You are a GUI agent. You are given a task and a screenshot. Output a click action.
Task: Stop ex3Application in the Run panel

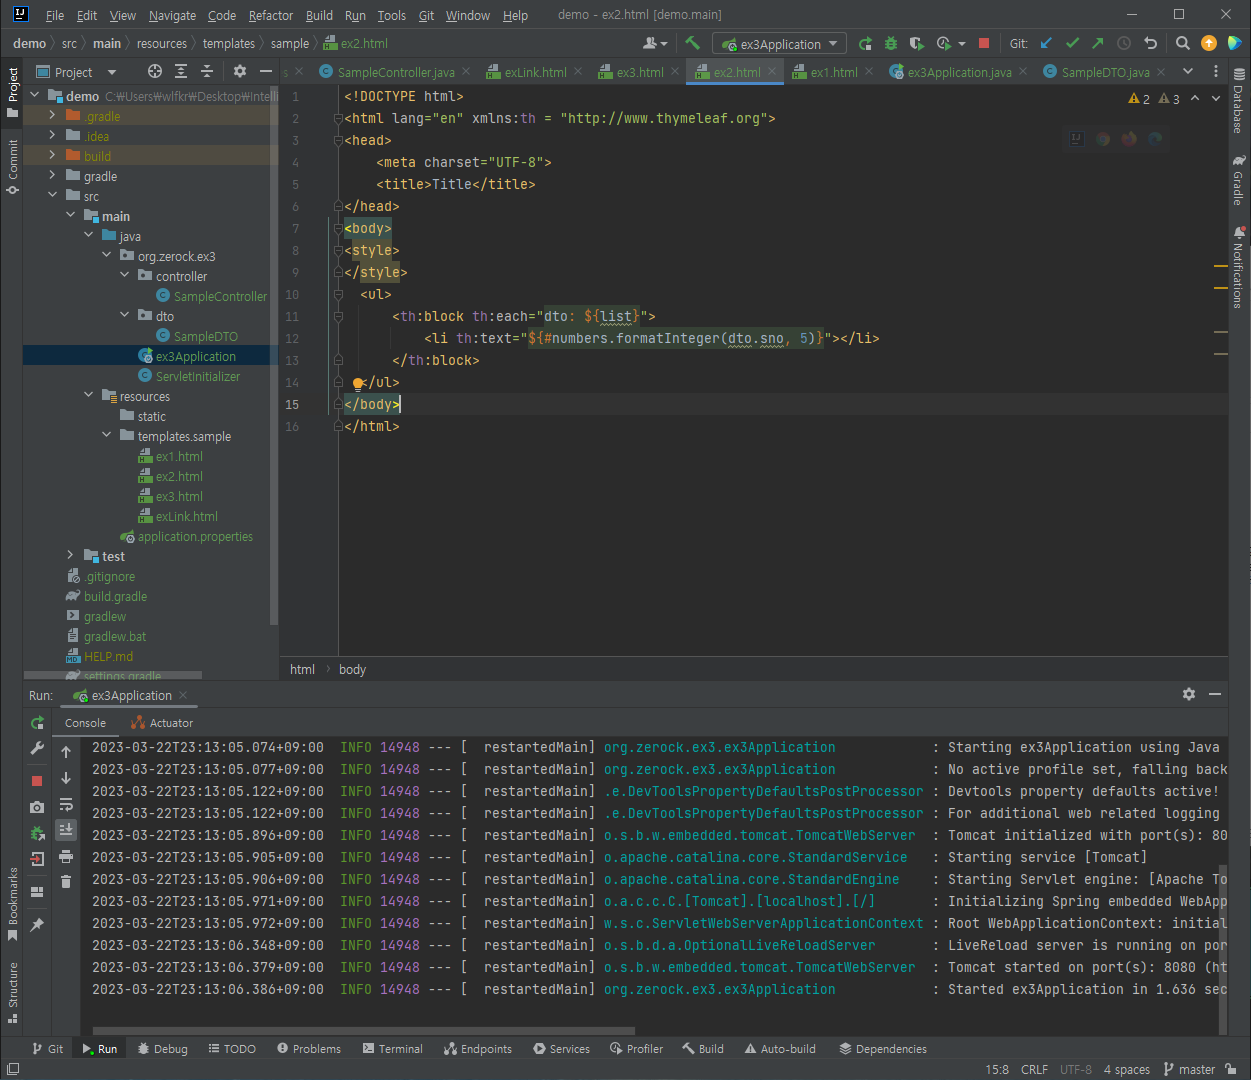[37, 781]
